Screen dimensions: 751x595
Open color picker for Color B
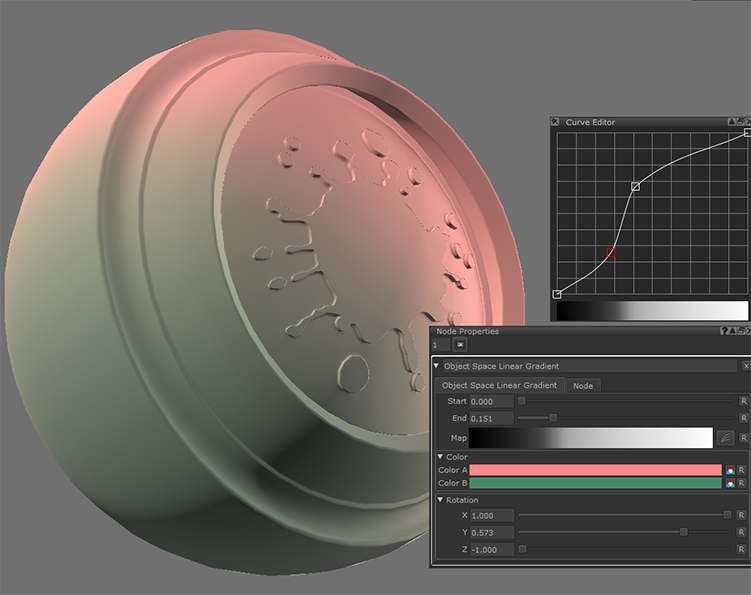[x=731, y=483]
